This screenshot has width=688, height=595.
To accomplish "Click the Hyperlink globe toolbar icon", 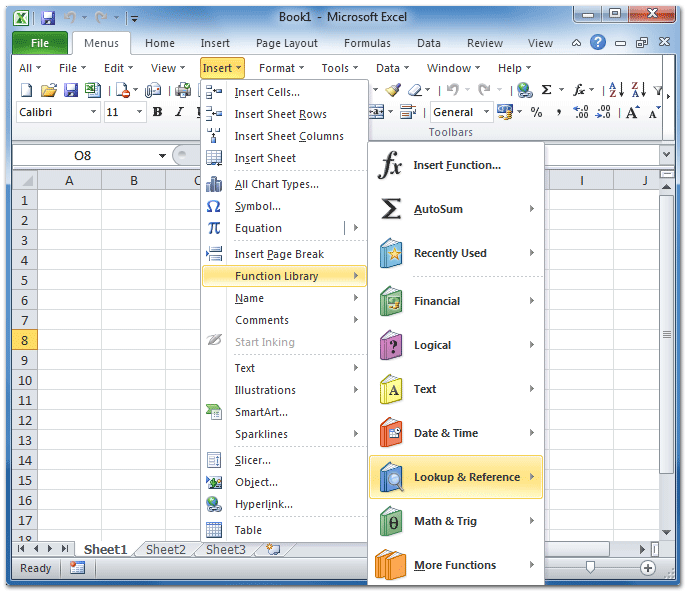I will point(524,90).
